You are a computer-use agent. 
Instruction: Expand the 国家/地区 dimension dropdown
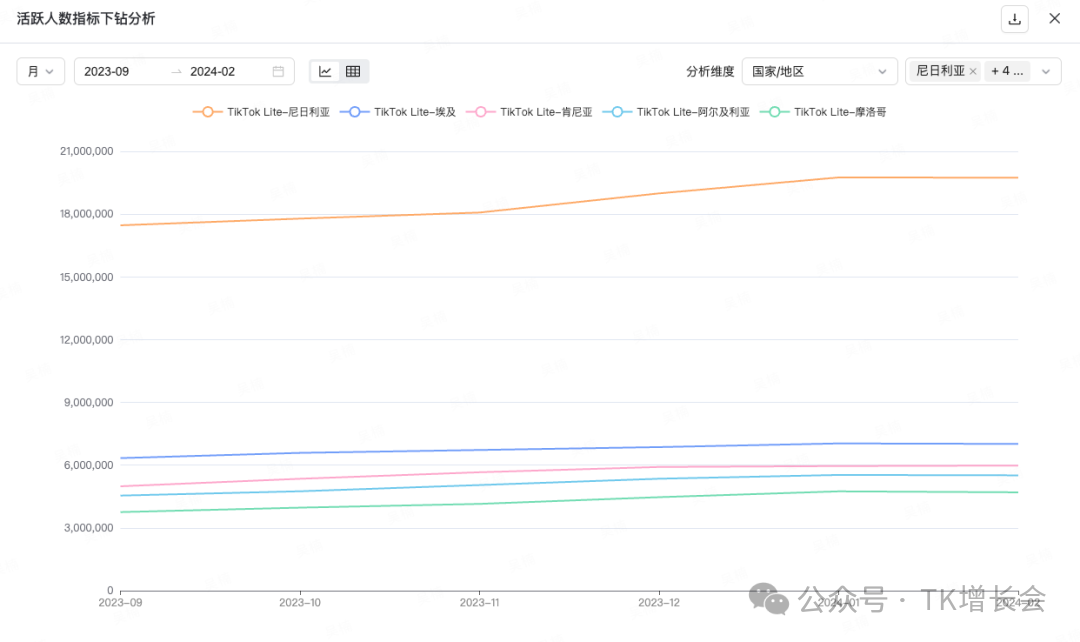819,71
